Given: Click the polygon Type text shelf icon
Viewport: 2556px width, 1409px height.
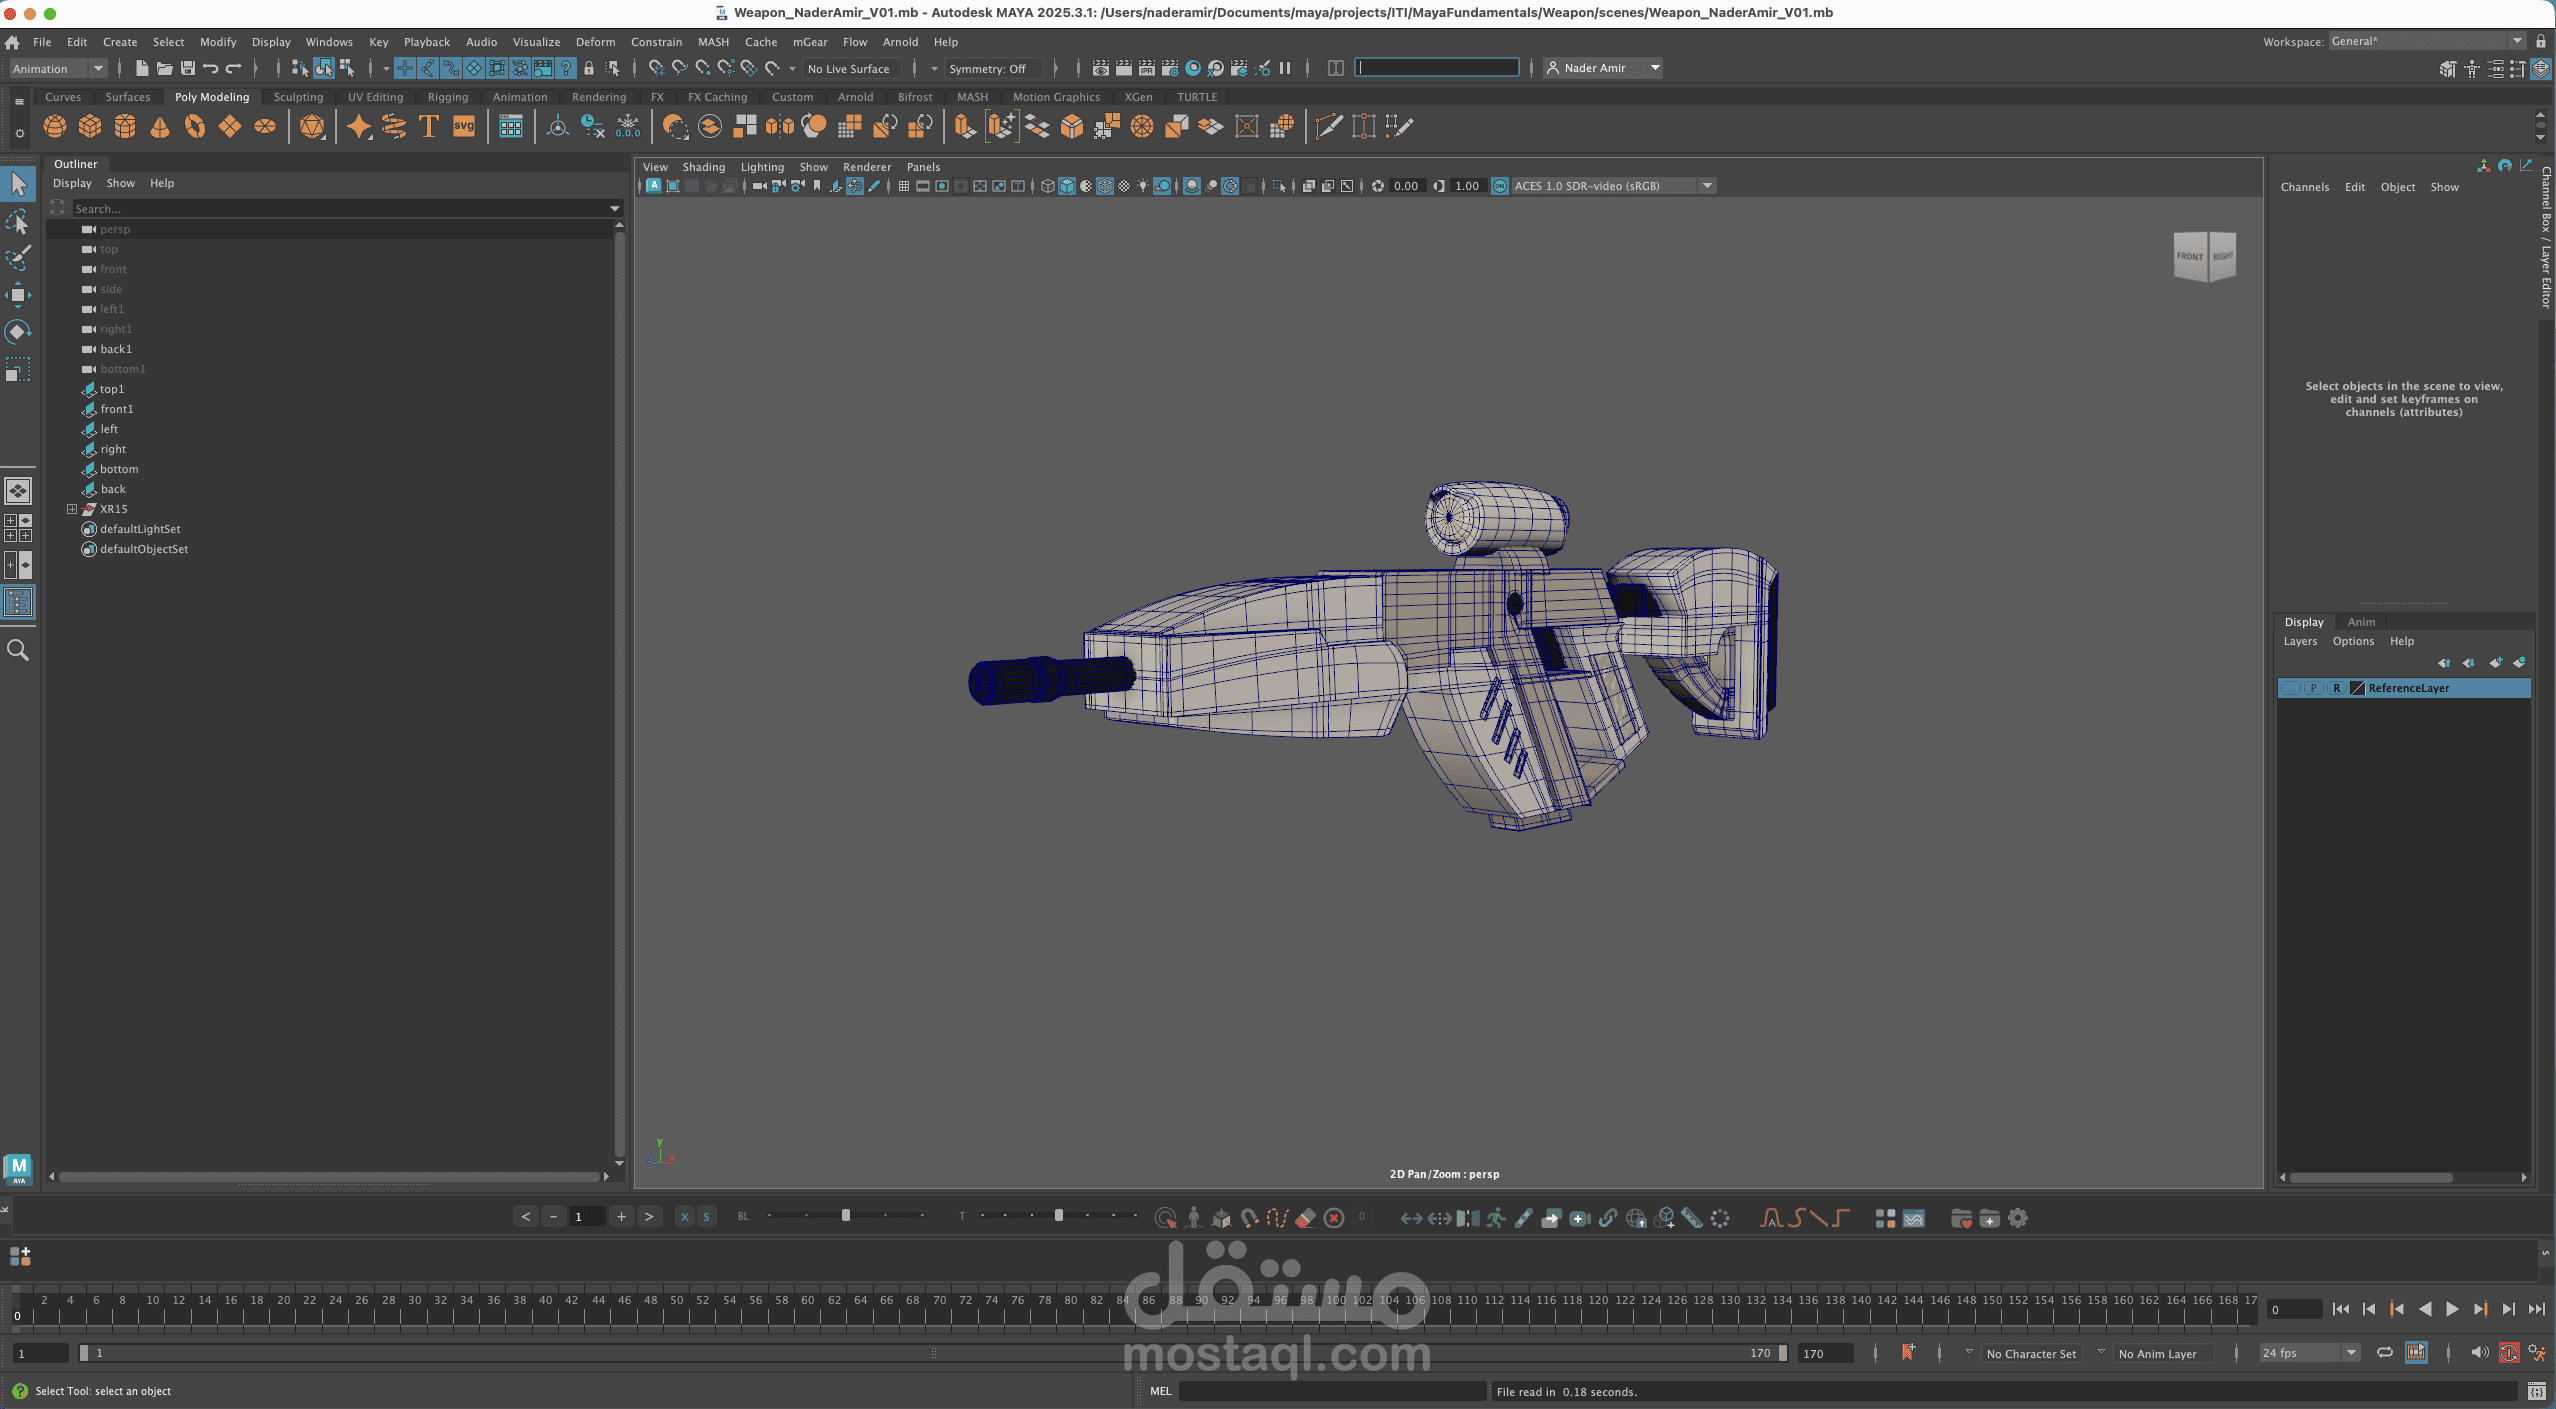Looking at the screenshot, I should 429,126.
